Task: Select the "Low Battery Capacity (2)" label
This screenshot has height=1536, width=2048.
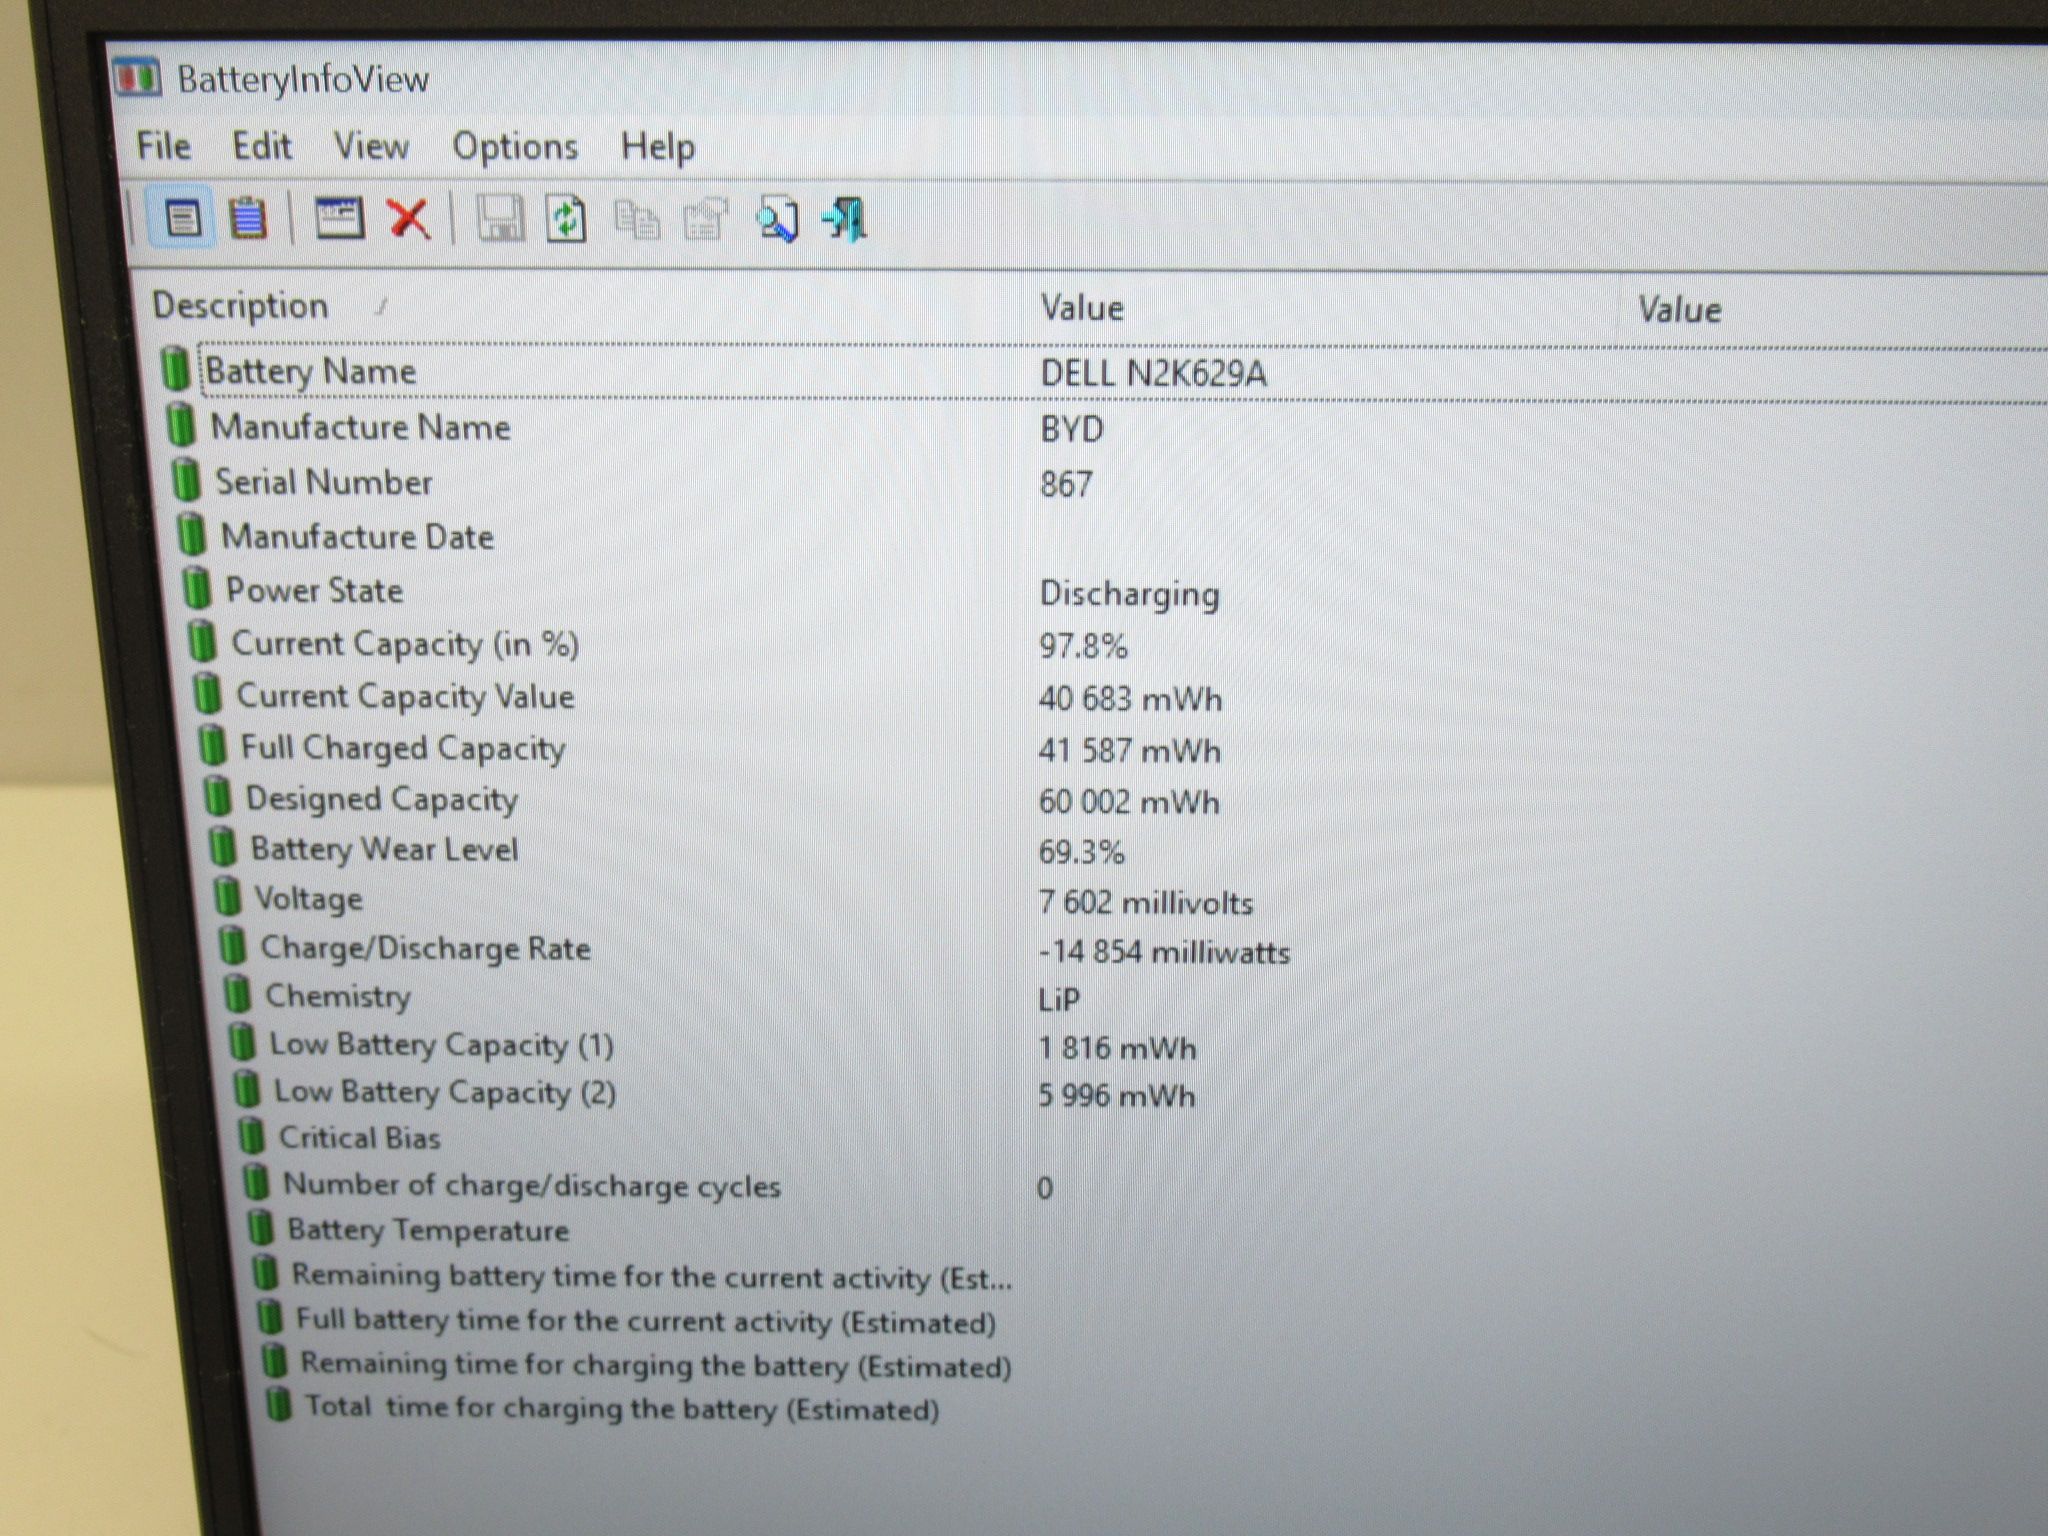Action: click(445, 1092)
